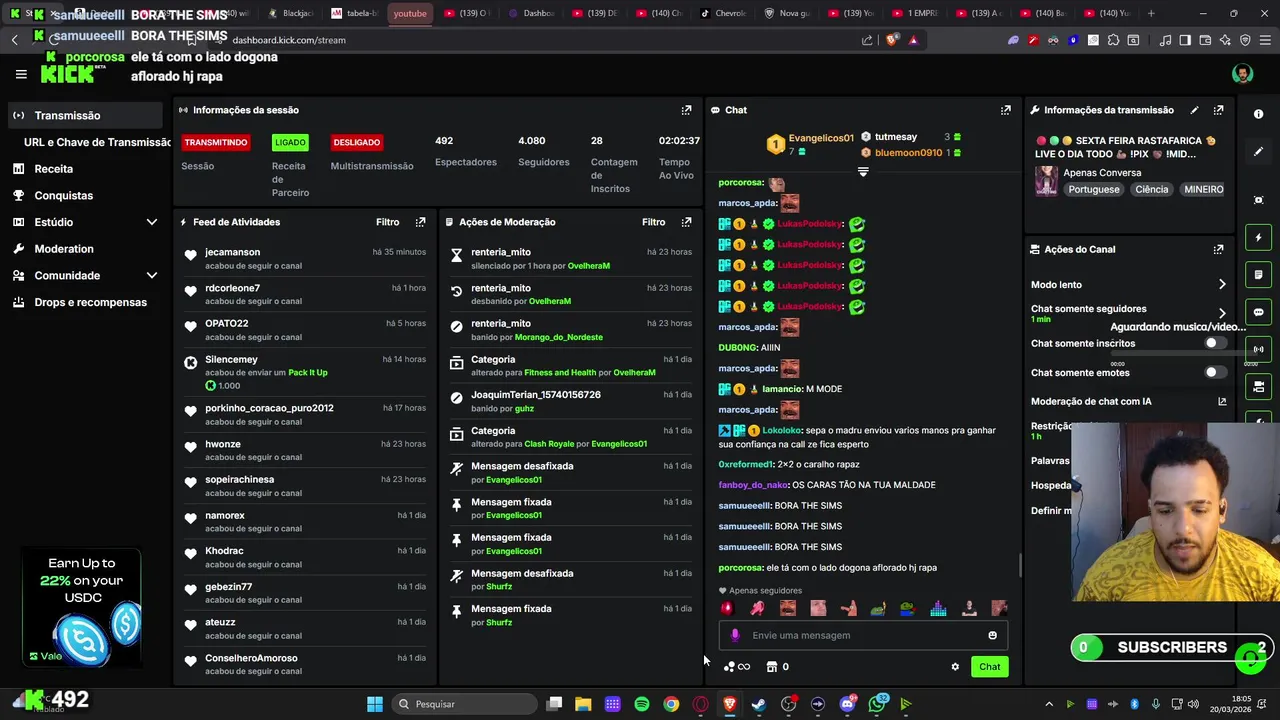Click the 492 Espectadores count

[x=444, y=141]
